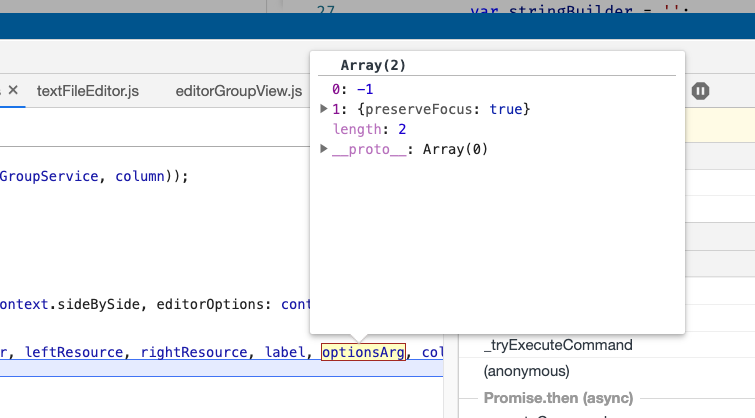Click the rightResource parameter in code
The width and height of the screenshot is (755, 418).
pos(194,352)
